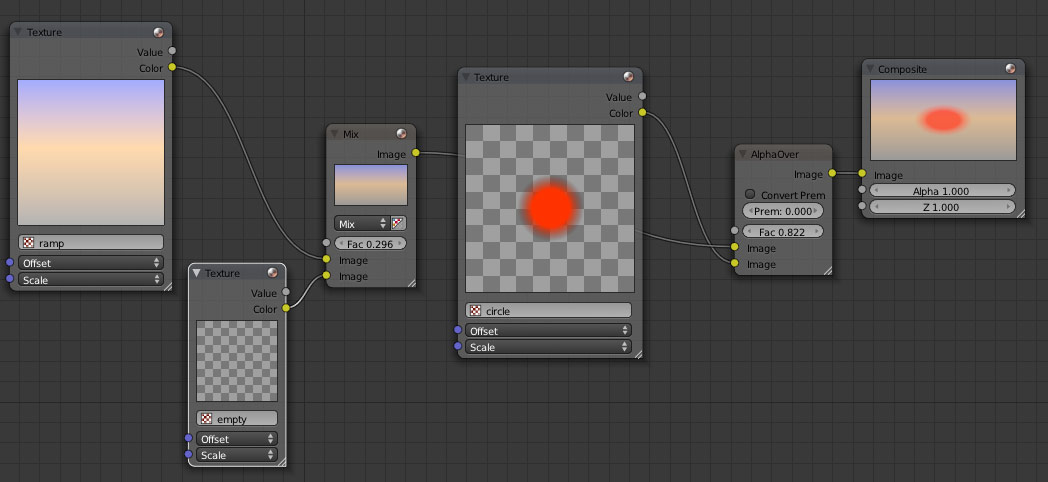Open Offset dropdown on circle Texture node
1048x482 pixels.
coord(549,331)
